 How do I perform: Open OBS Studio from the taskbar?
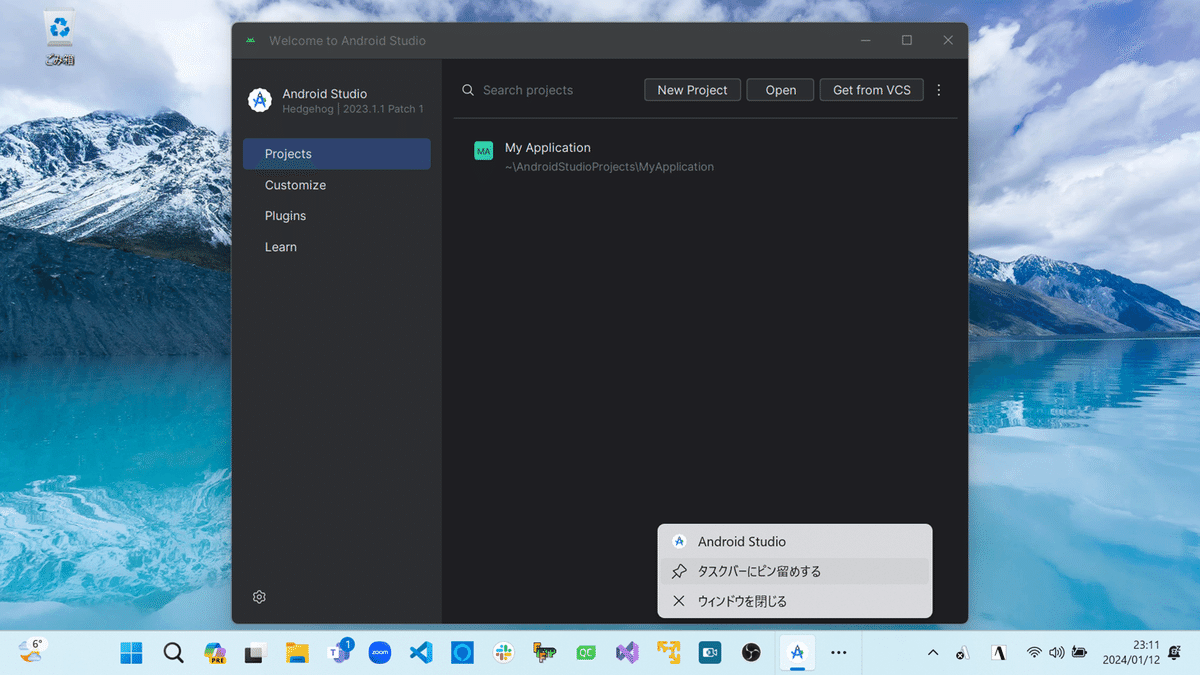click(751, 653)
